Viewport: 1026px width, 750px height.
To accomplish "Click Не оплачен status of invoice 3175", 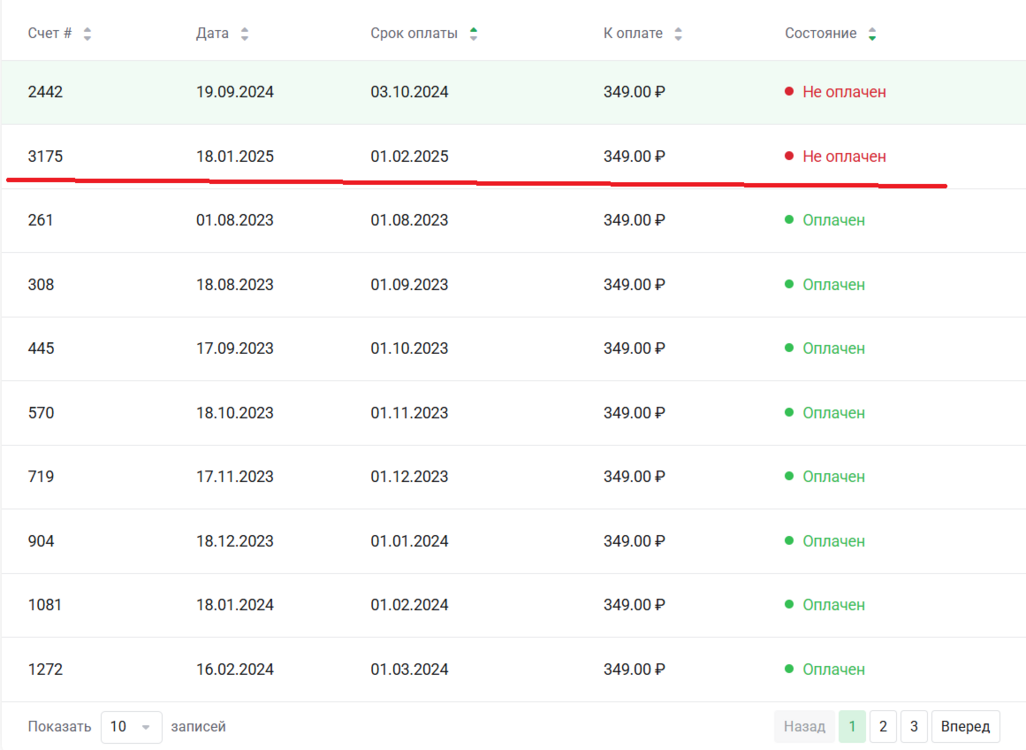I will click(x=844, y=156).
